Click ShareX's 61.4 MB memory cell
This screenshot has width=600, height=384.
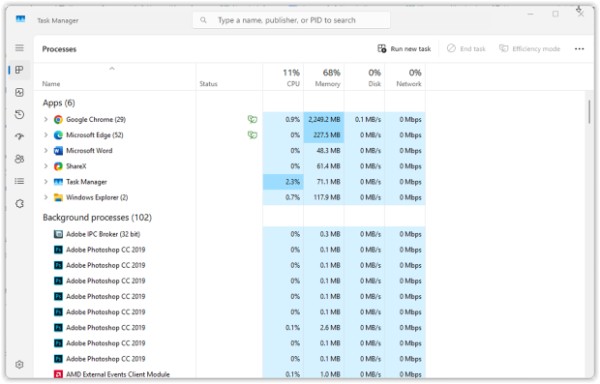[x=324, y=166]
